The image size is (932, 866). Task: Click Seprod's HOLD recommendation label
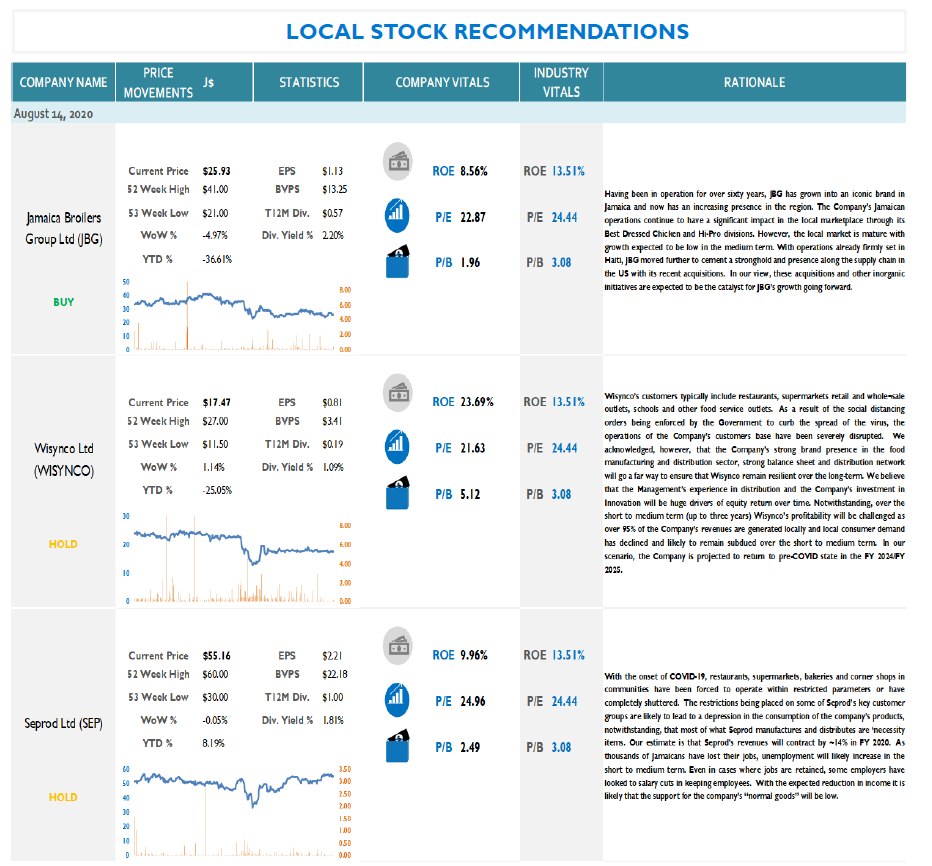pos(63,797)
